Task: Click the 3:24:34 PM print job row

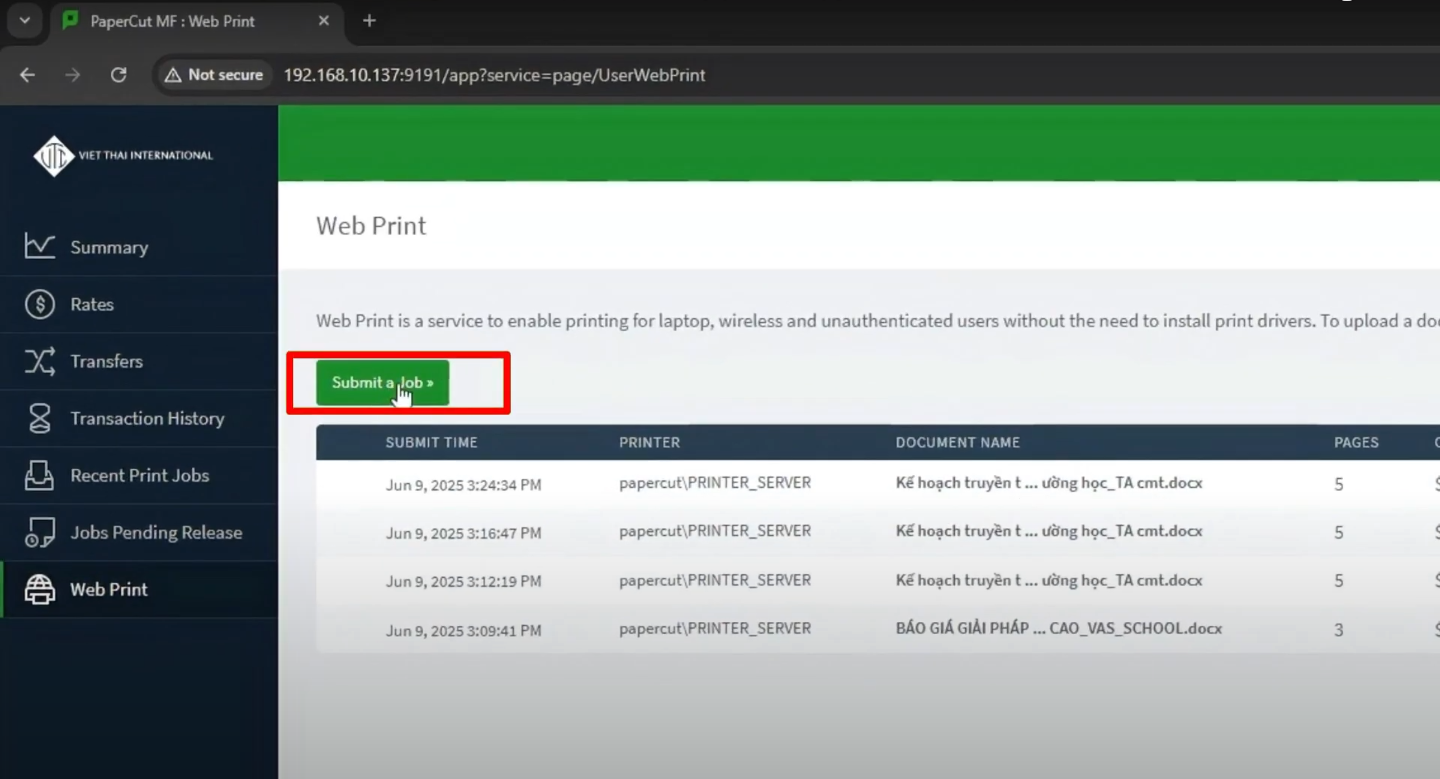Action: tap(463, 485)
